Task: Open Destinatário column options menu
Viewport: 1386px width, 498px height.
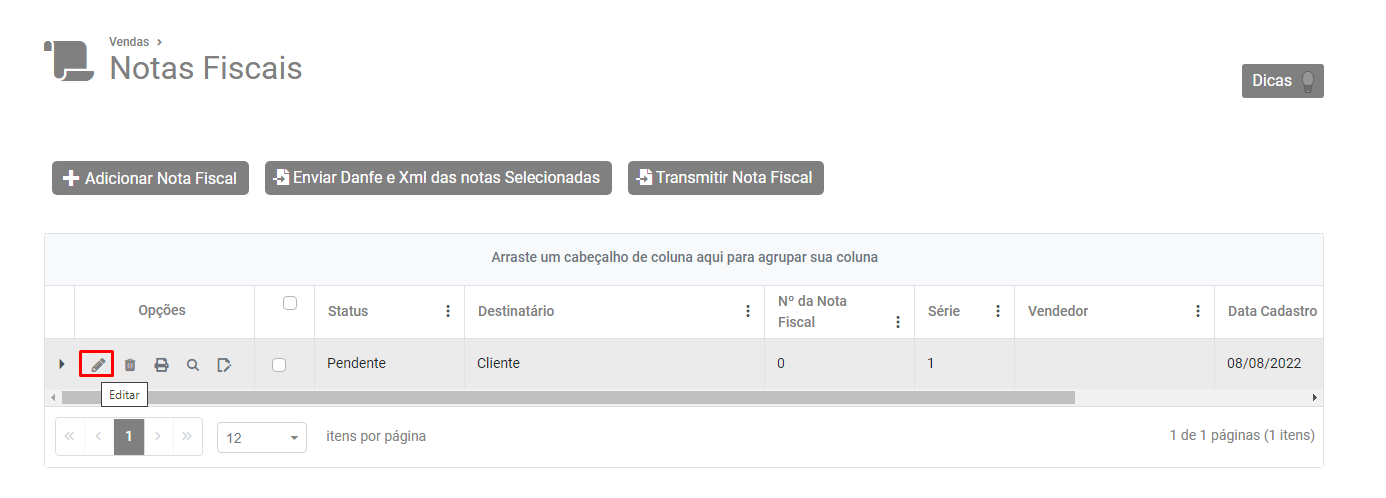Action: (748, 311)
